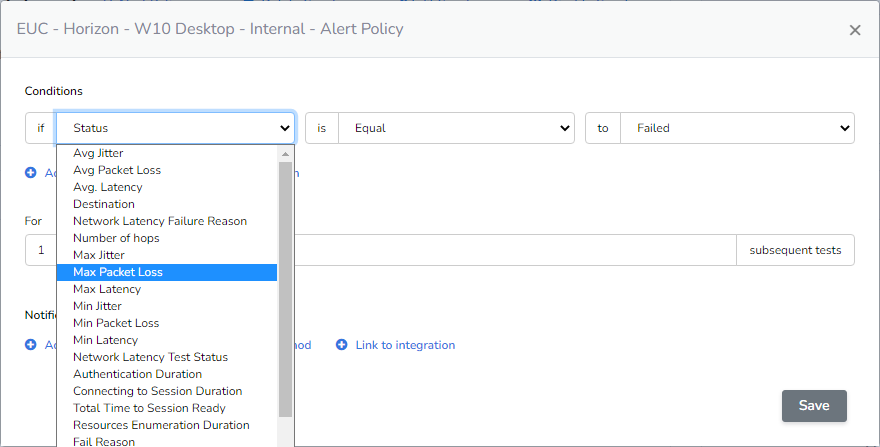Select highlighted Max Packet Loss option
880x447 pixels.
click(x=167, y=272)
